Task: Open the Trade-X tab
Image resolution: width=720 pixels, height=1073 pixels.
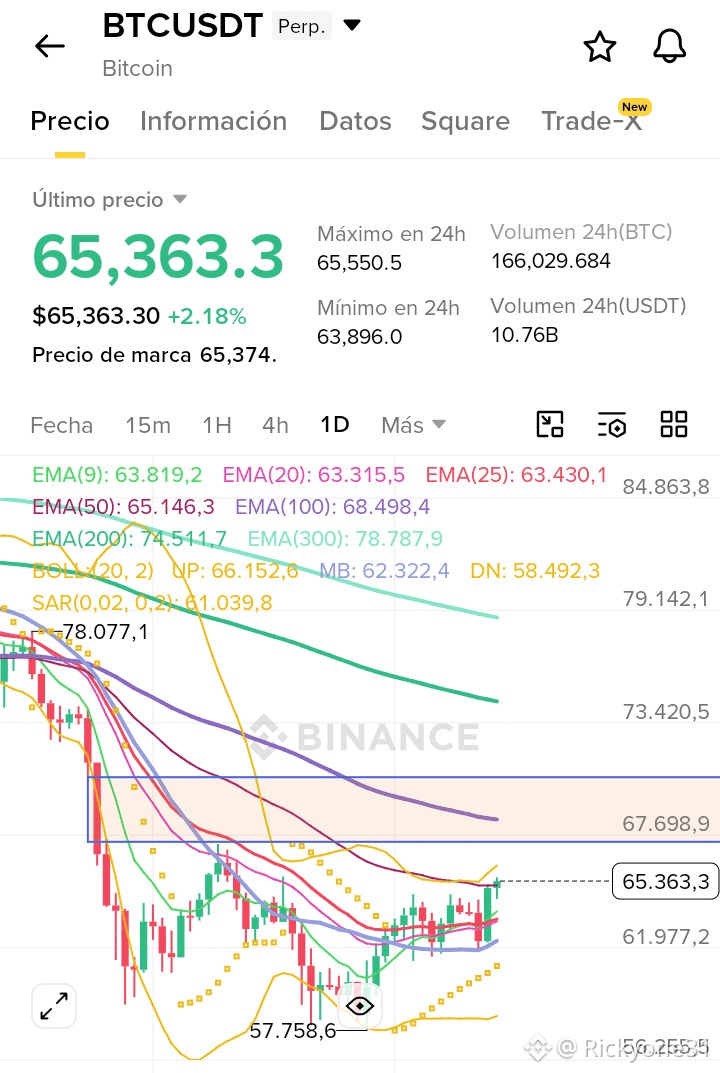Action: (x=592, y=121)
